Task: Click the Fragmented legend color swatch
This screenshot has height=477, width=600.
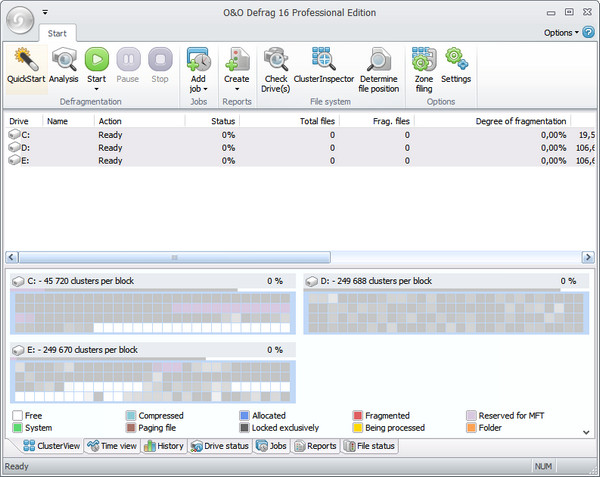Action: coord(358,415)
